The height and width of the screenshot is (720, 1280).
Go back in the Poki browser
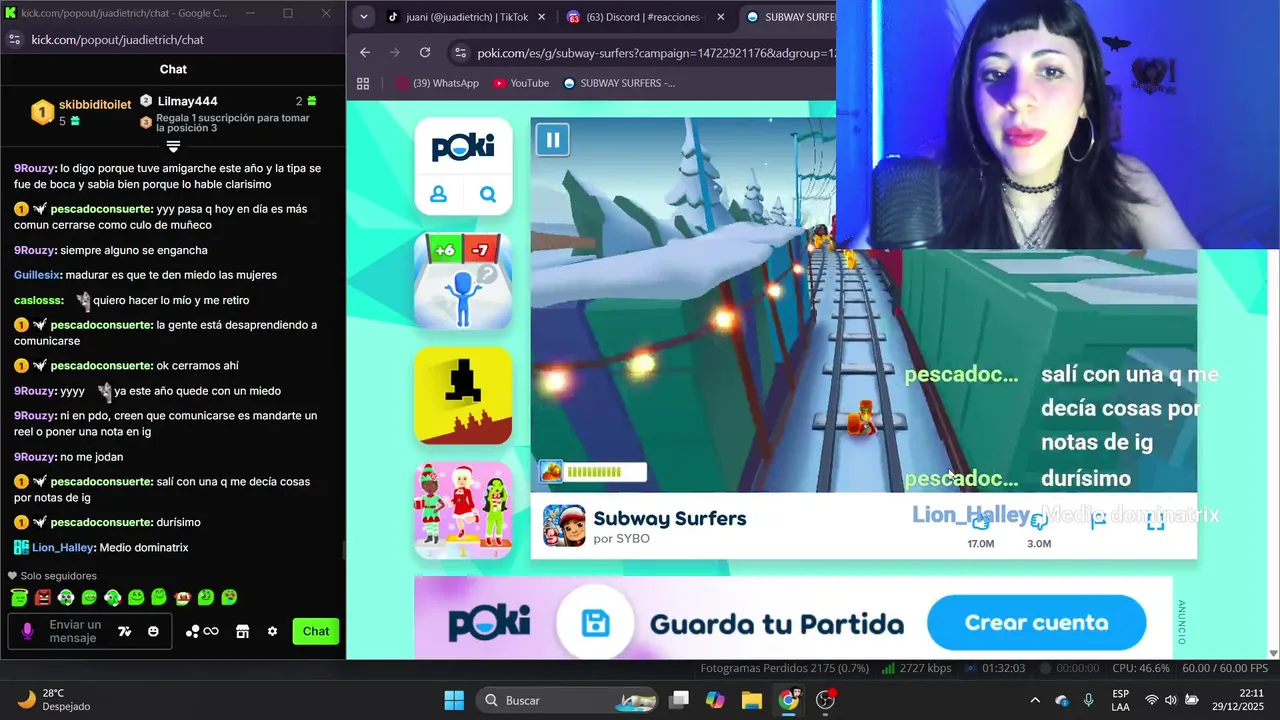(365, 52)
